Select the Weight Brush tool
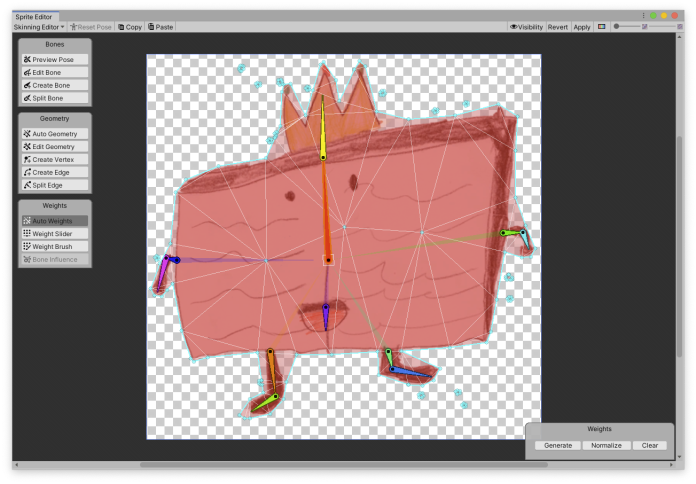The width and height of the screenshot is (696, 484). pyautogui.click(x=55, y=247)
